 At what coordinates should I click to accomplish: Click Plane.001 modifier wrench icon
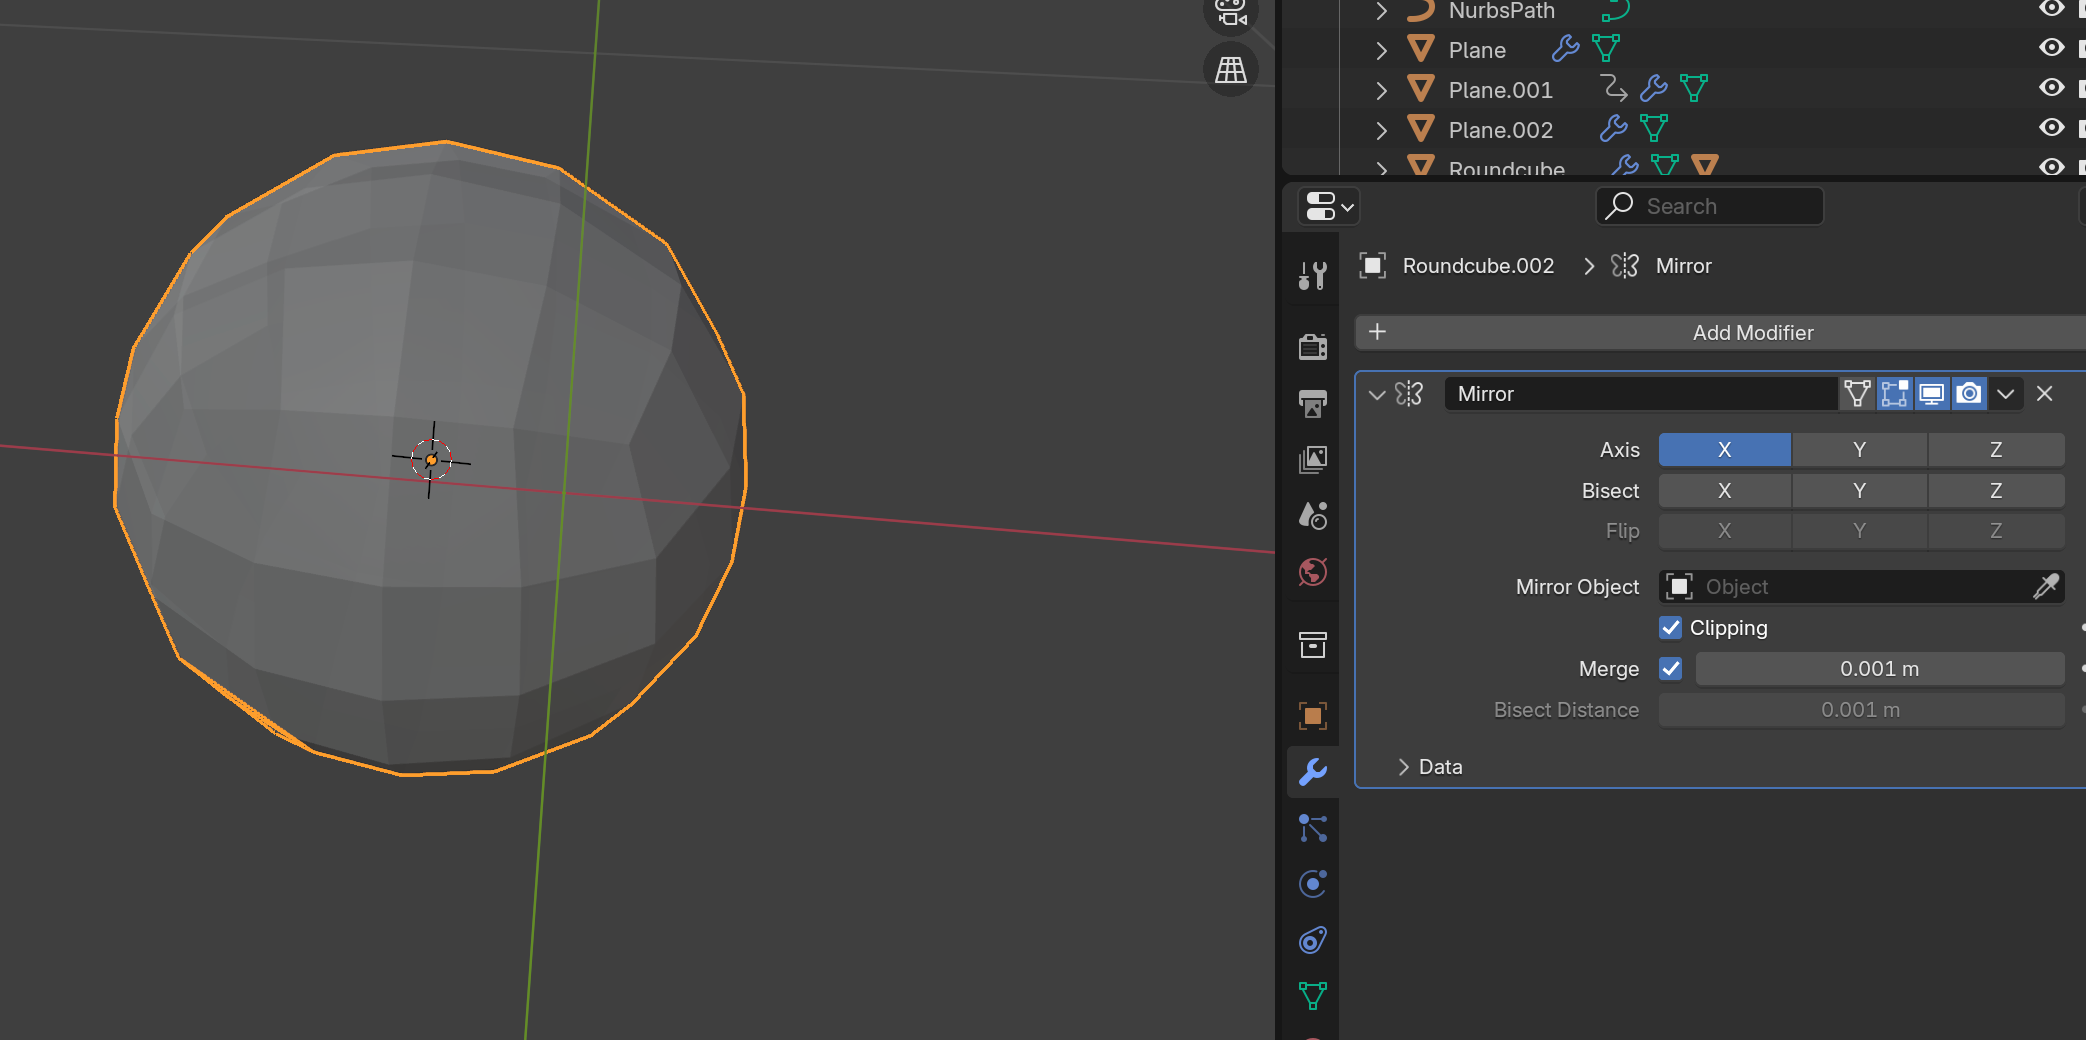tap(1653, 88)
